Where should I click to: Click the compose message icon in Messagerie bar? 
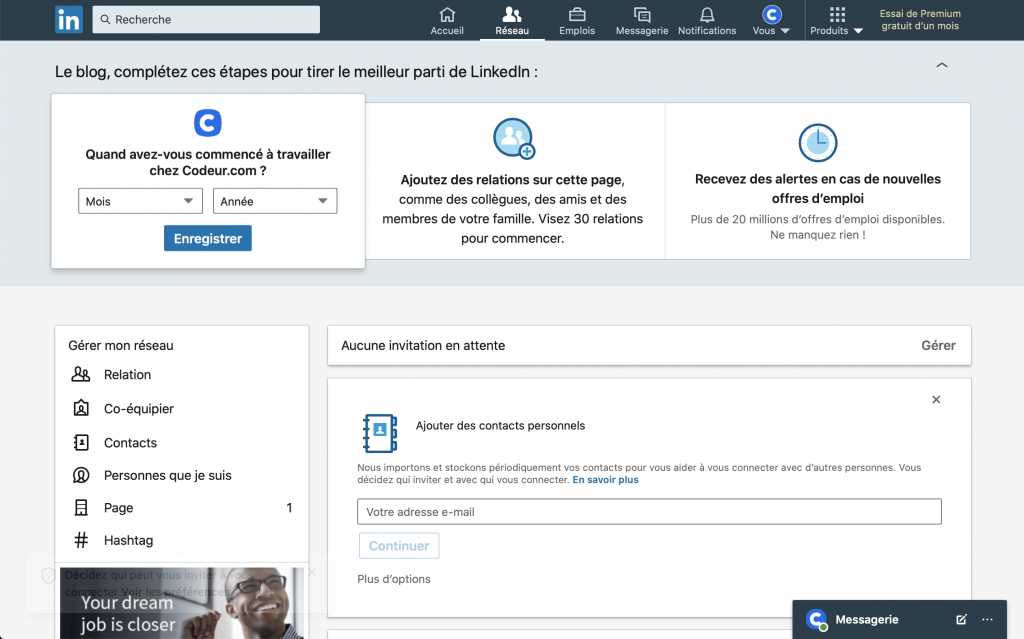coord(961,619)
